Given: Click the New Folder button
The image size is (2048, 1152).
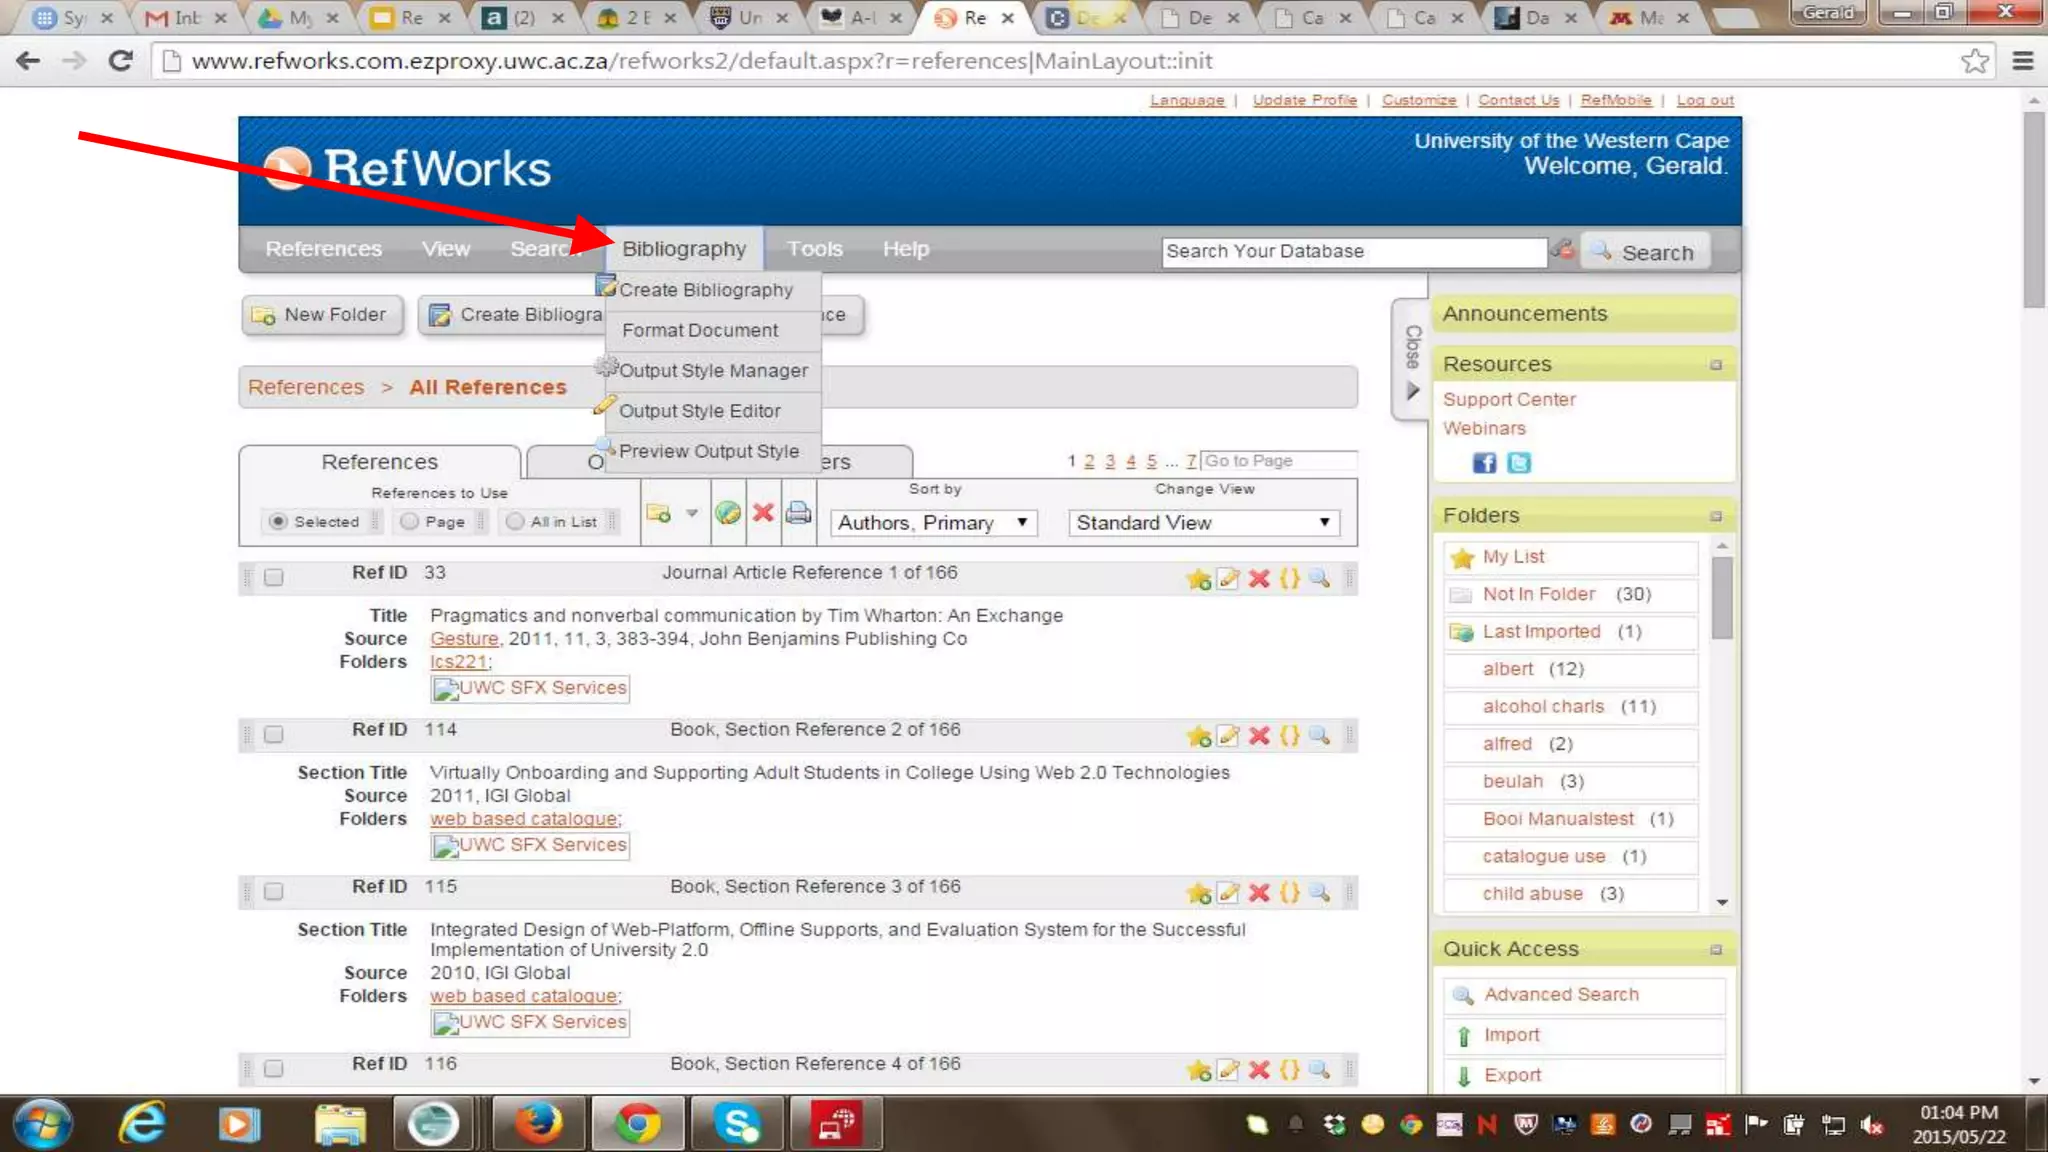Looking at the screenshot, I should point(321,315).
